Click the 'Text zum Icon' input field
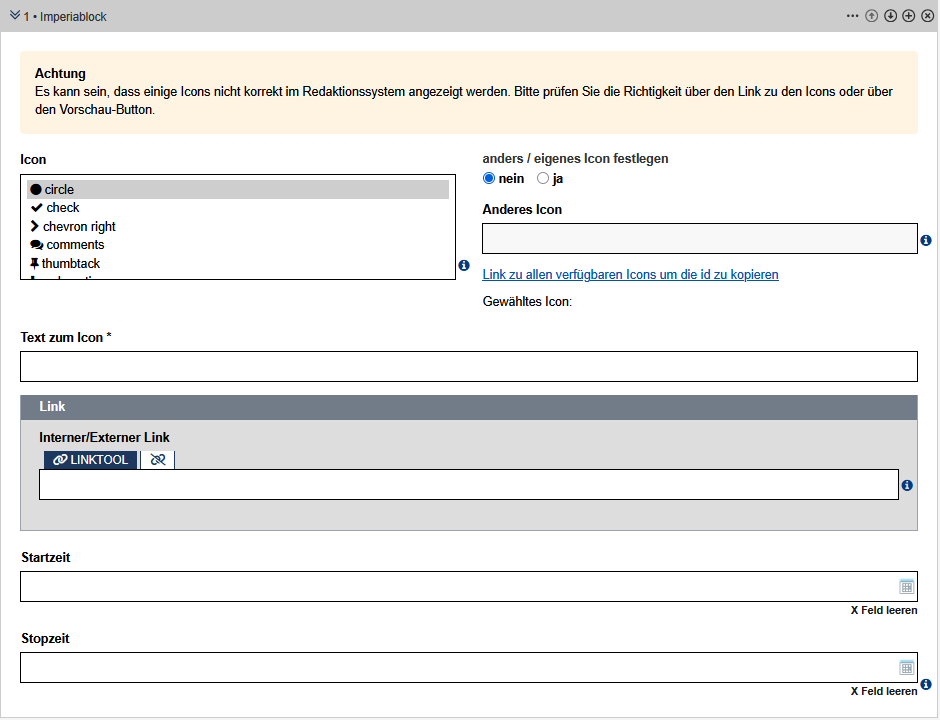The width and height of the screenshot is (940, 720). [x=468, y=367]
